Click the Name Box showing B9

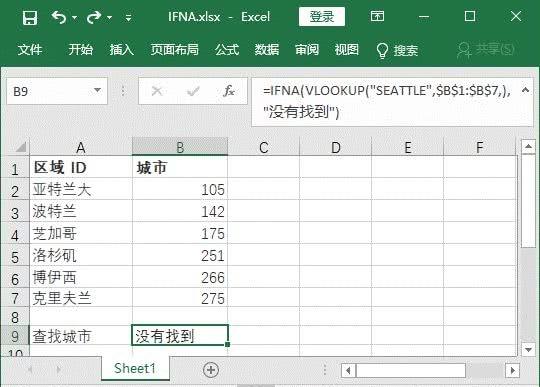tap(49, 91)
